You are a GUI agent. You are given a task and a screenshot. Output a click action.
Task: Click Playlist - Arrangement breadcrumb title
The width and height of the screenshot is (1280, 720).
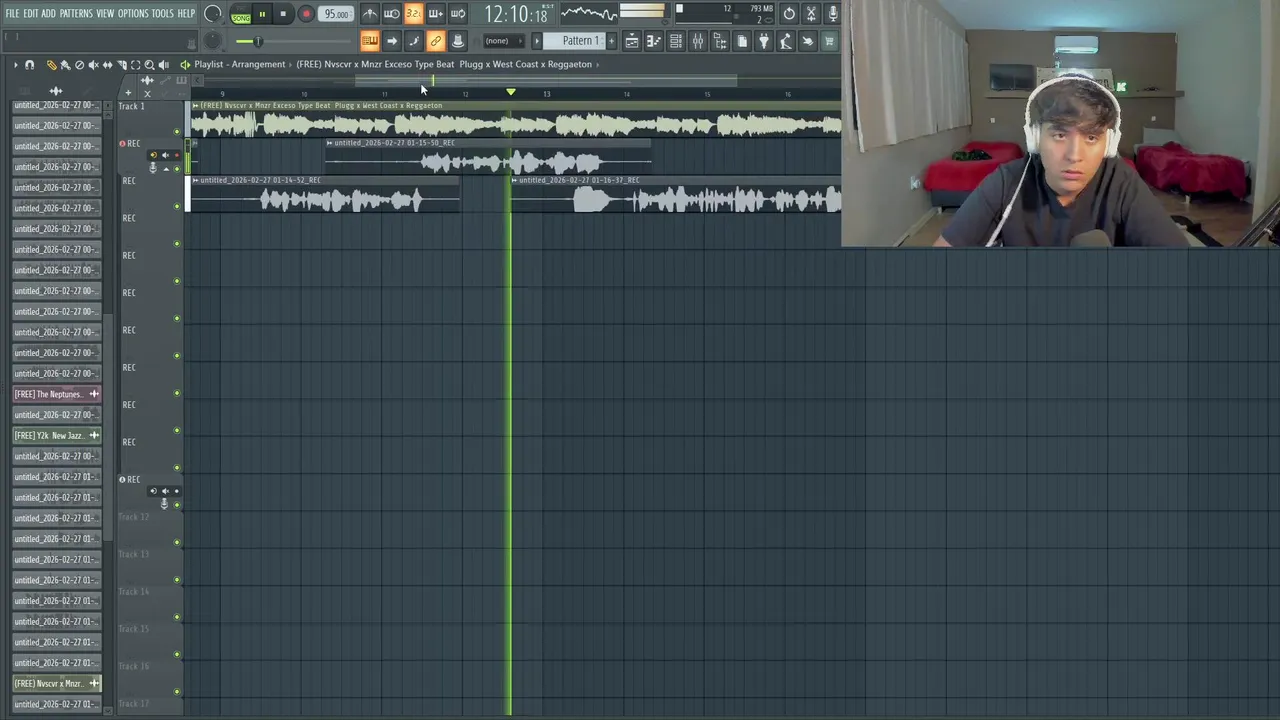tap(240, 64)
